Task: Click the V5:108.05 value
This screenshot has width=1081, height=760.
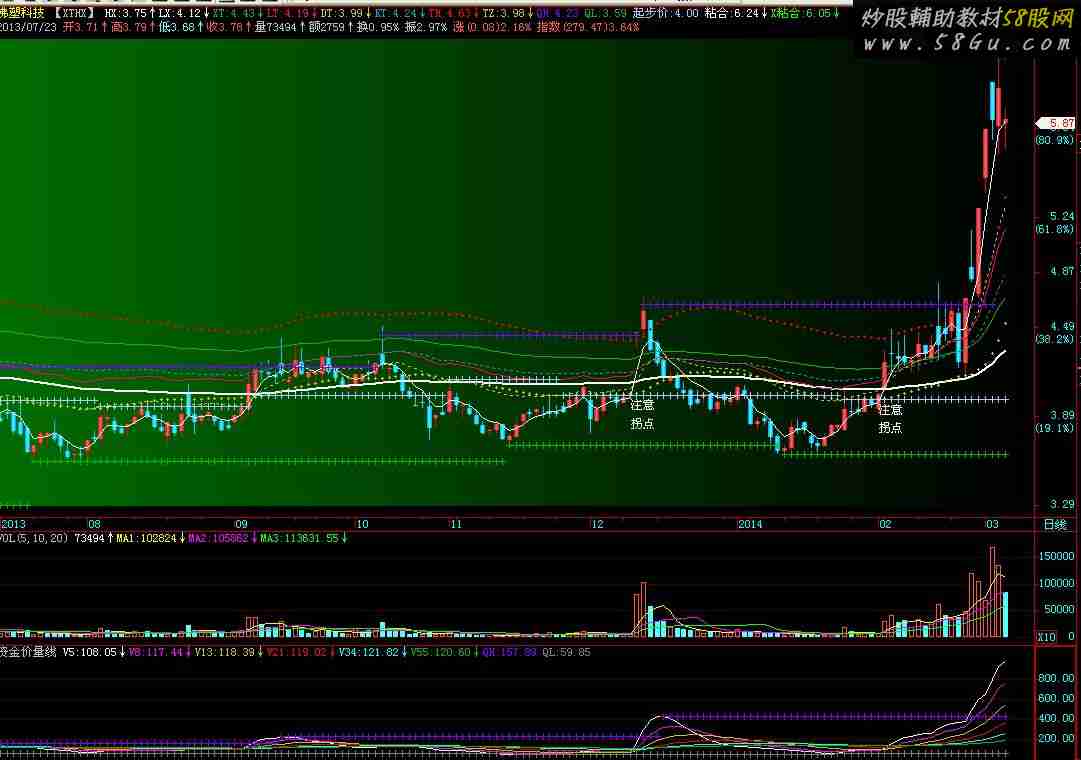Action: coord(90,652)
